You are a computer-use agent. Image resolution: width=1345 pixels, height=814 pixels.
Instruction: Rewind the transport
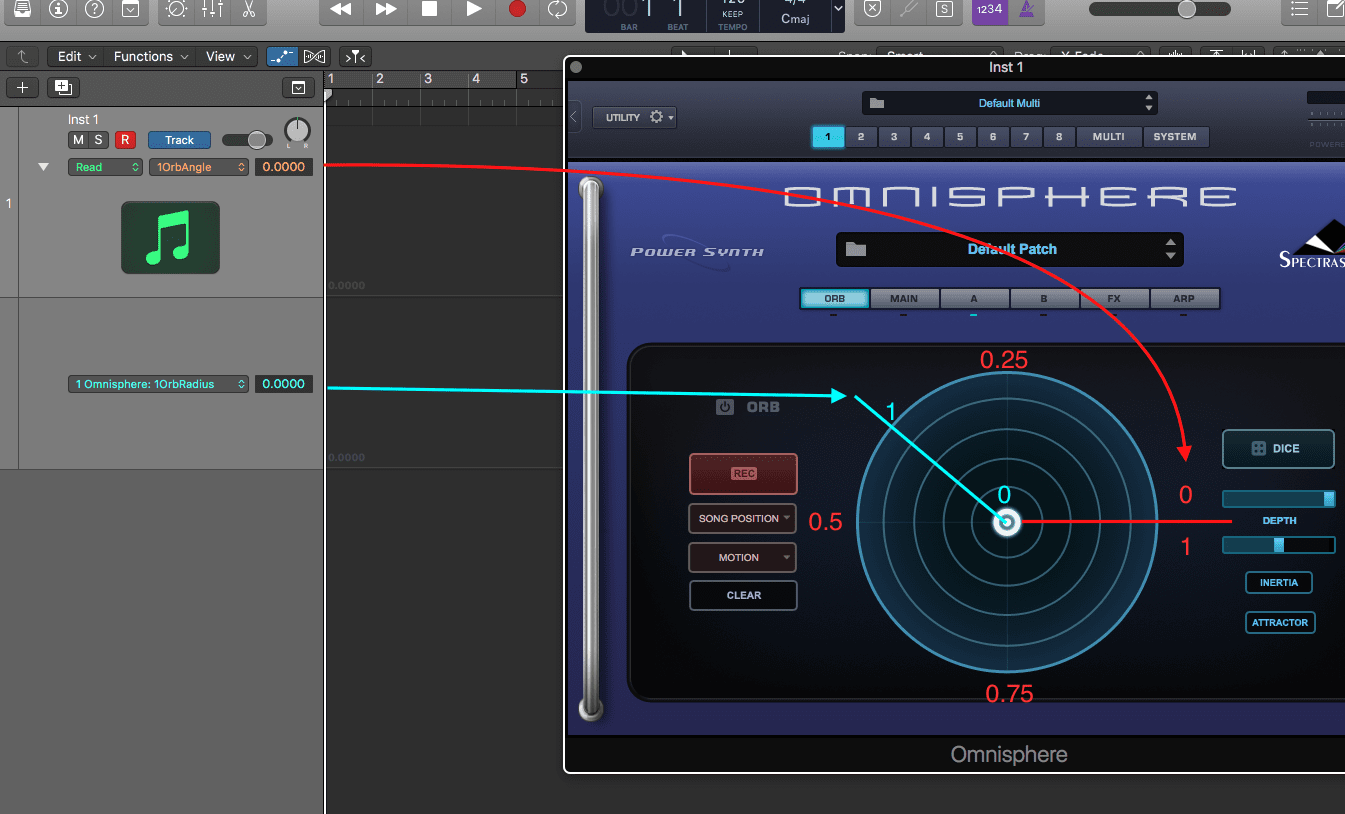[x=341, y=10]
